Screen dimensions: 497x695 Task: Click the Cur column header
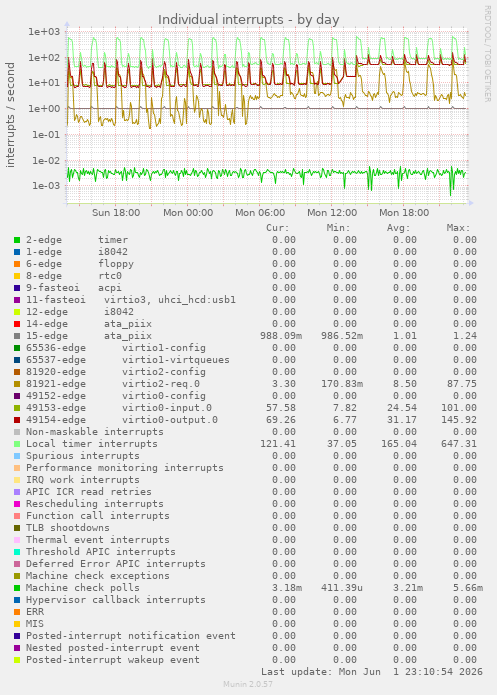coord(278,228)
